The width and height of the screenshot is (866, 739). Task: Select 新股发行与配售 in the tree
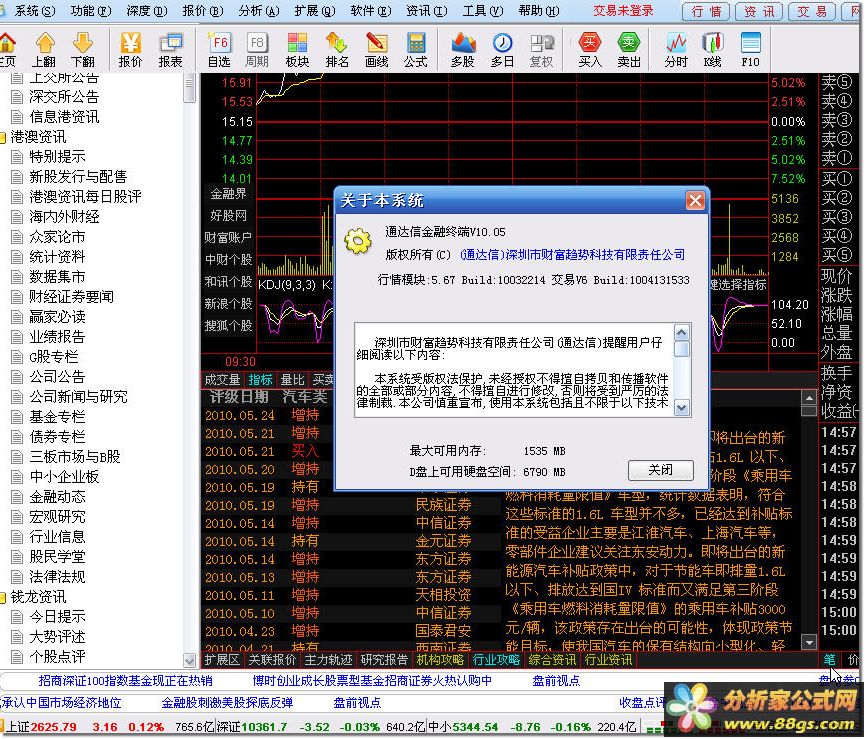click(78, 177)
